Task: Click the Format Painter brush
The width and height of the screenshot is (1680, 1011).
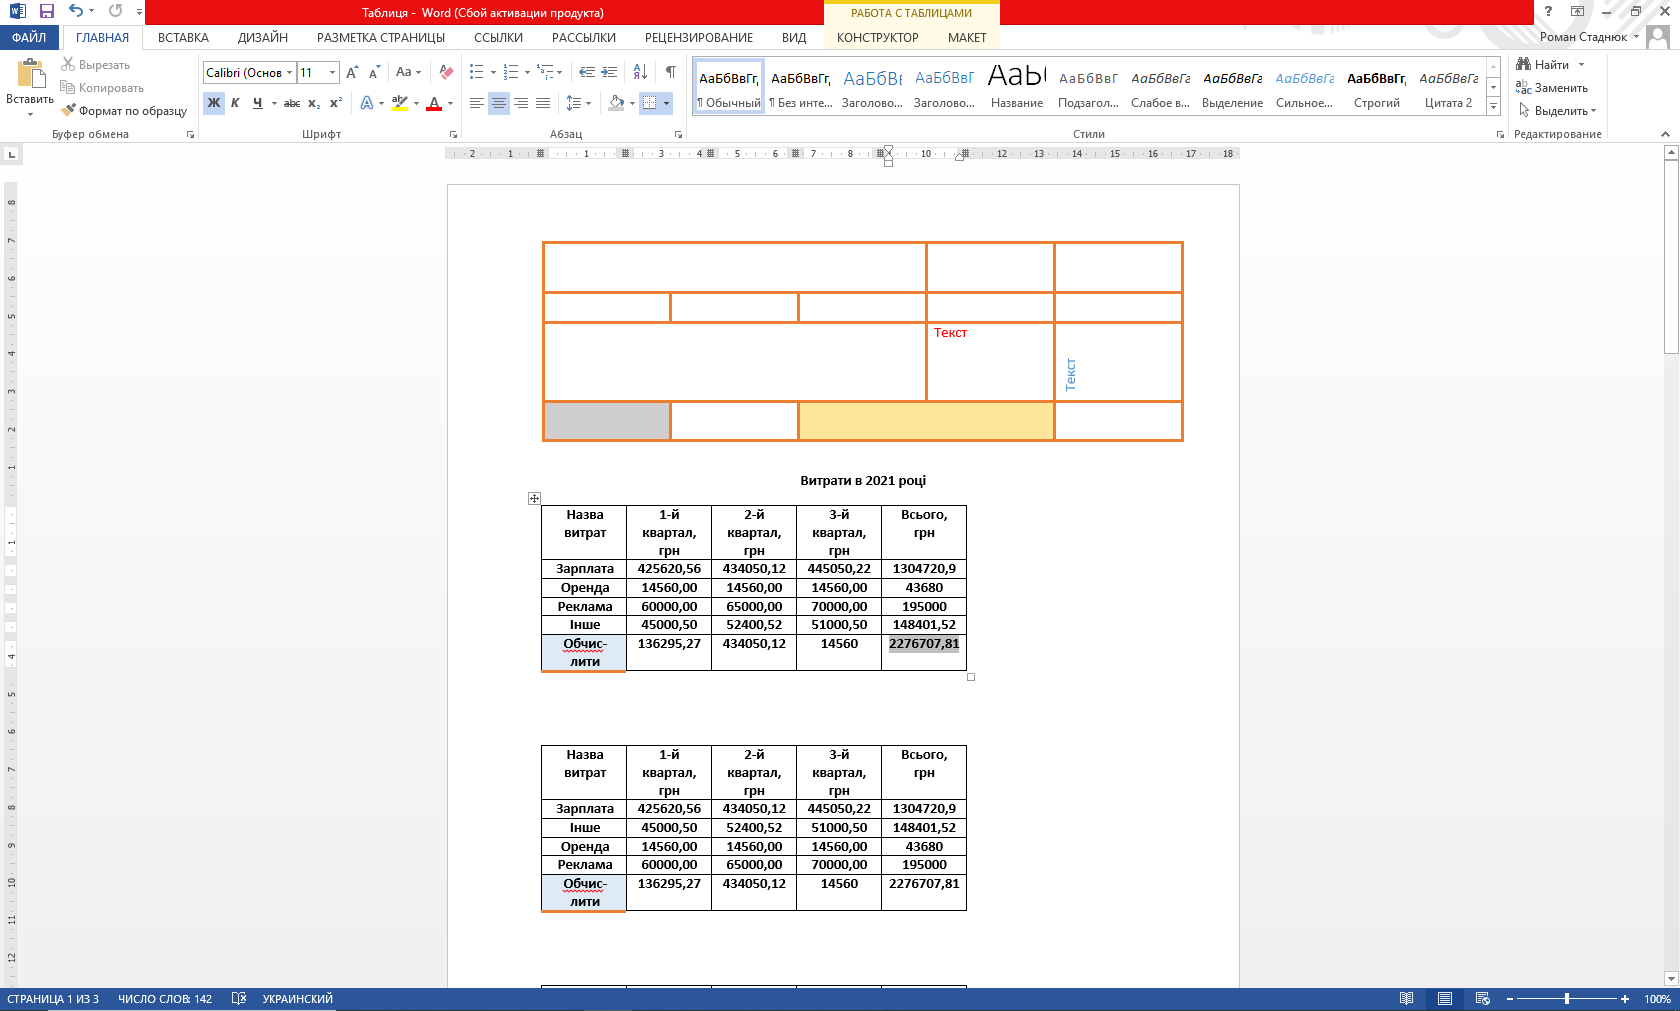Action: pyautogui.click(x=68, y=110)
